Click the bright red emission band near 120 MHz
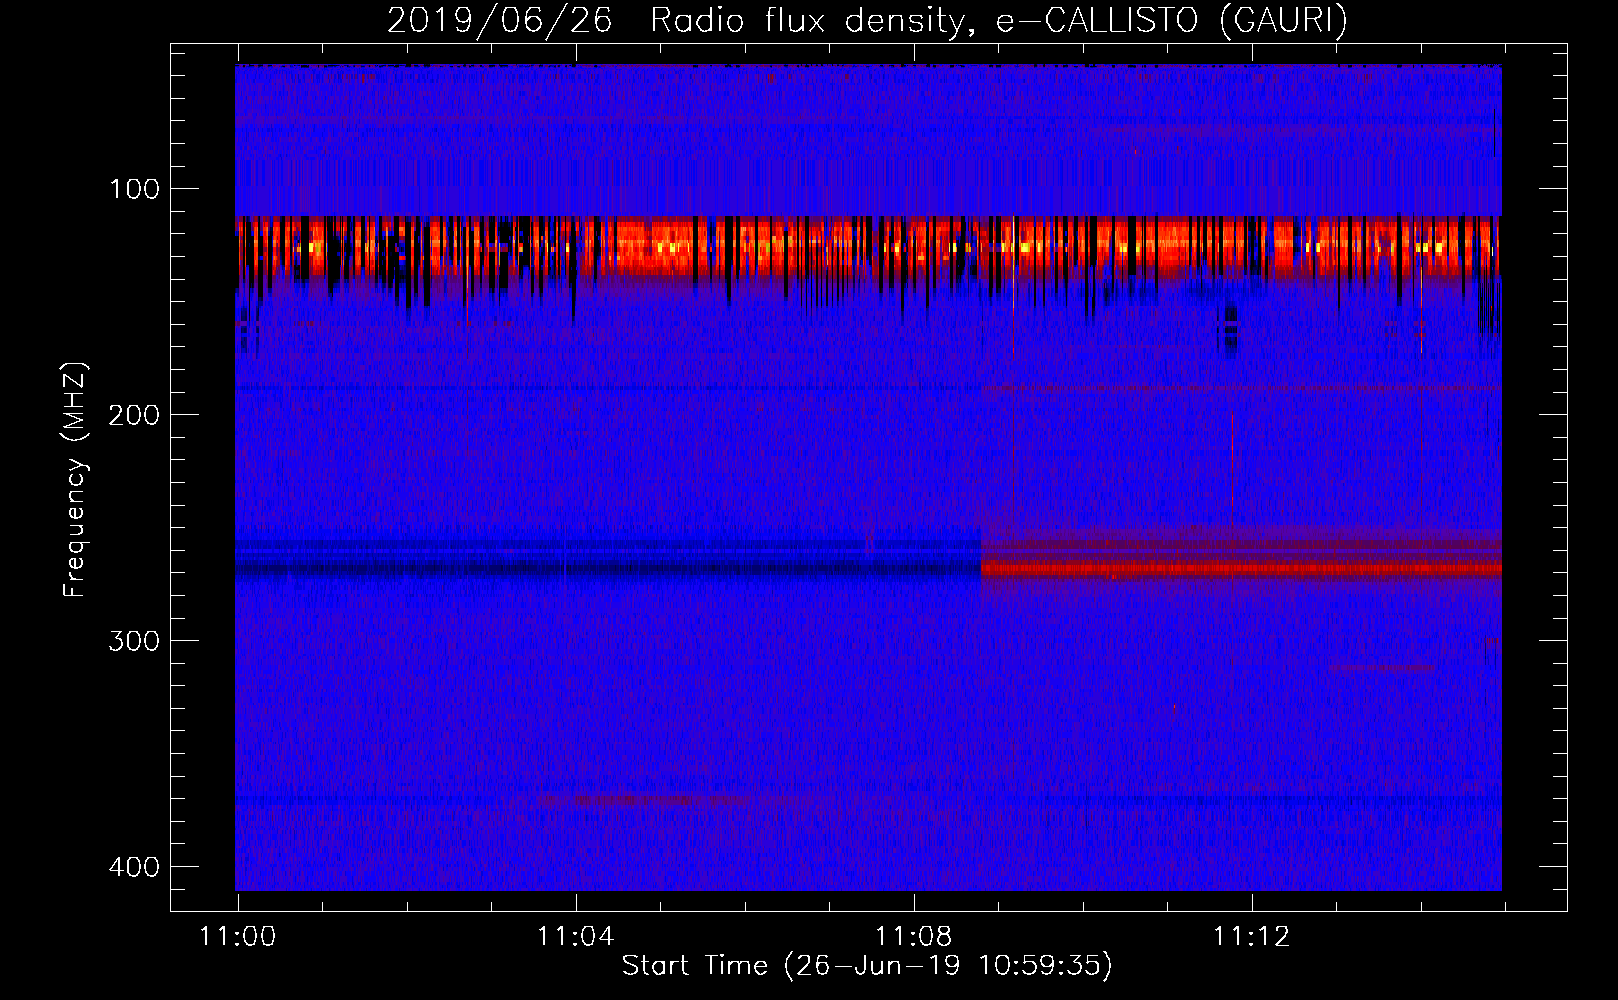The width and height of the screenshot is (1618, 1000). click(868, 246)
